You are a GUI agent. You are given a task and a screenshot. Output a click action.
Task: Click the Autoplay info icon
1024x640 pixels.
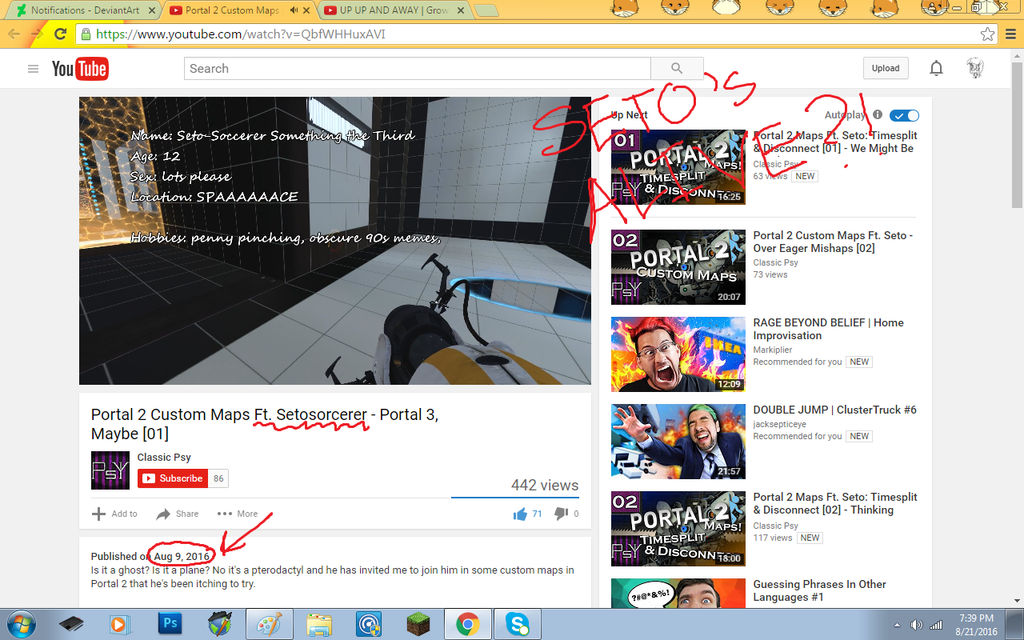coord(878,115)
